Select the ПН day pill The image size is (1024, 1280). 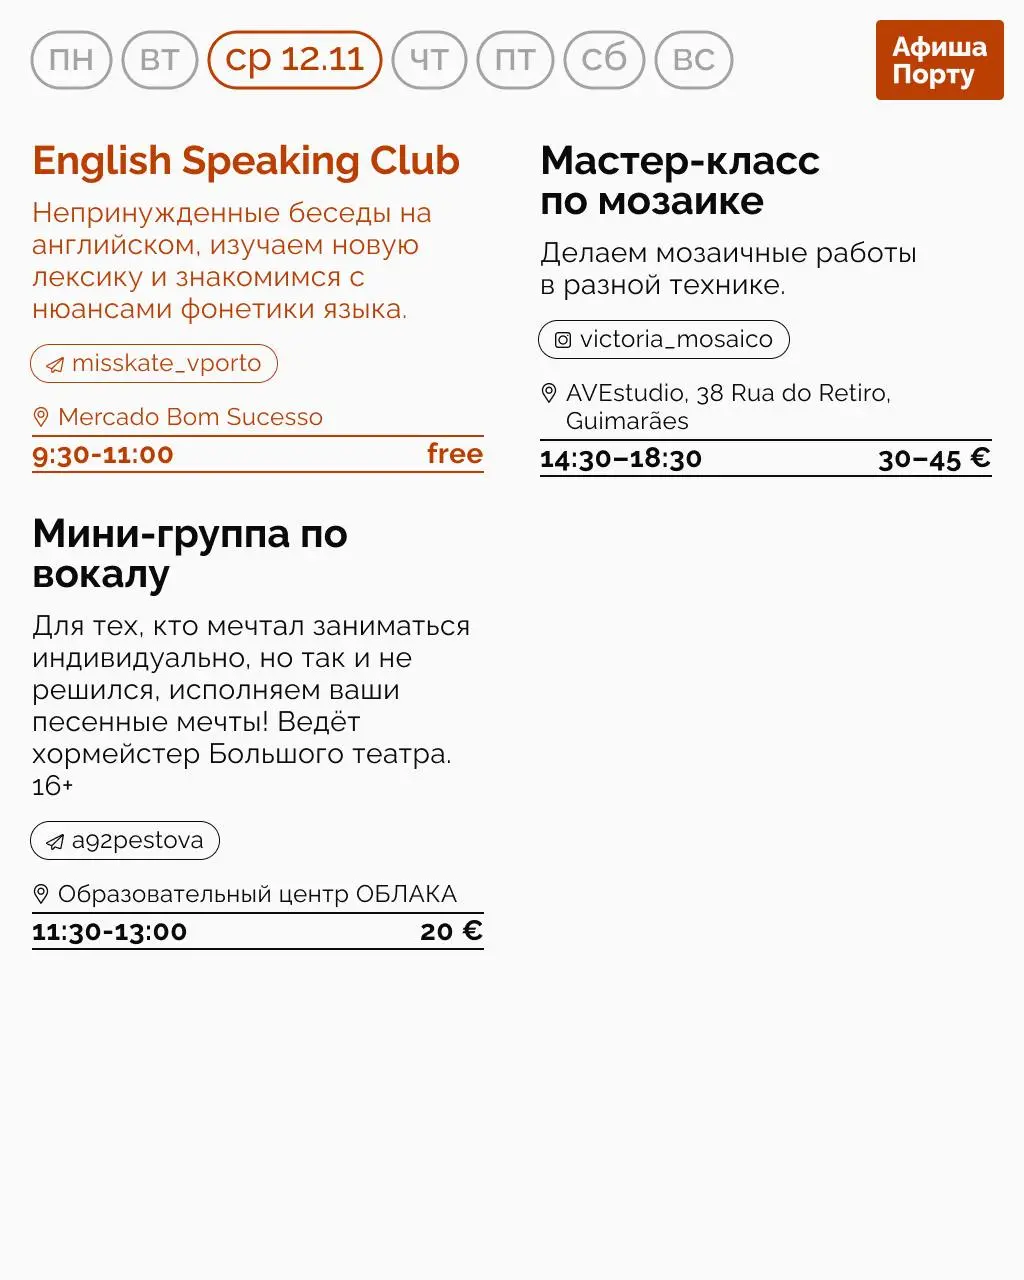70,60
